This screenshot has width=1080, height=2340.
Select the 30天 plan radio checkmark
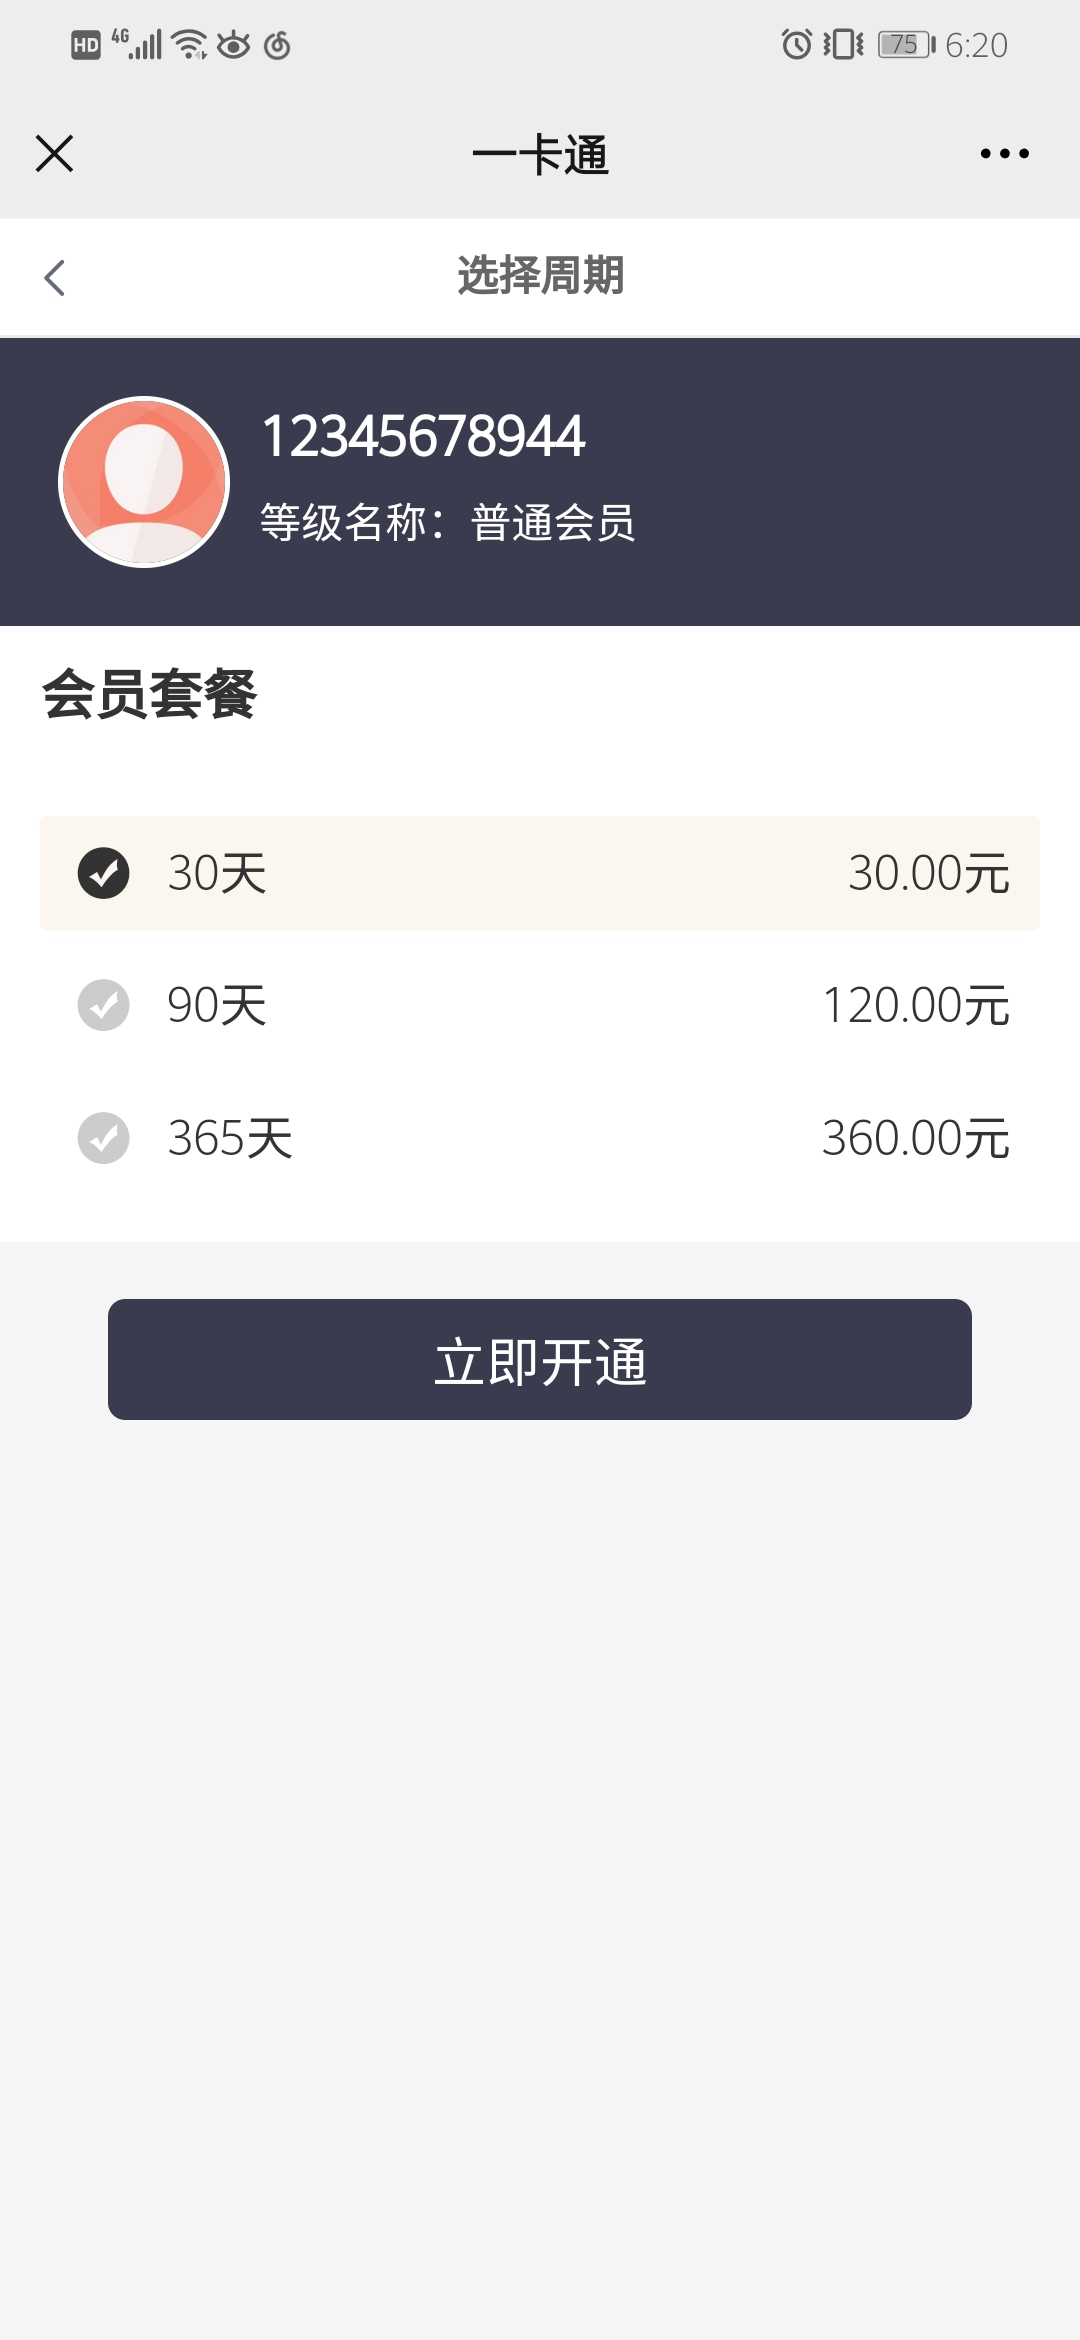tap(104, 873)
